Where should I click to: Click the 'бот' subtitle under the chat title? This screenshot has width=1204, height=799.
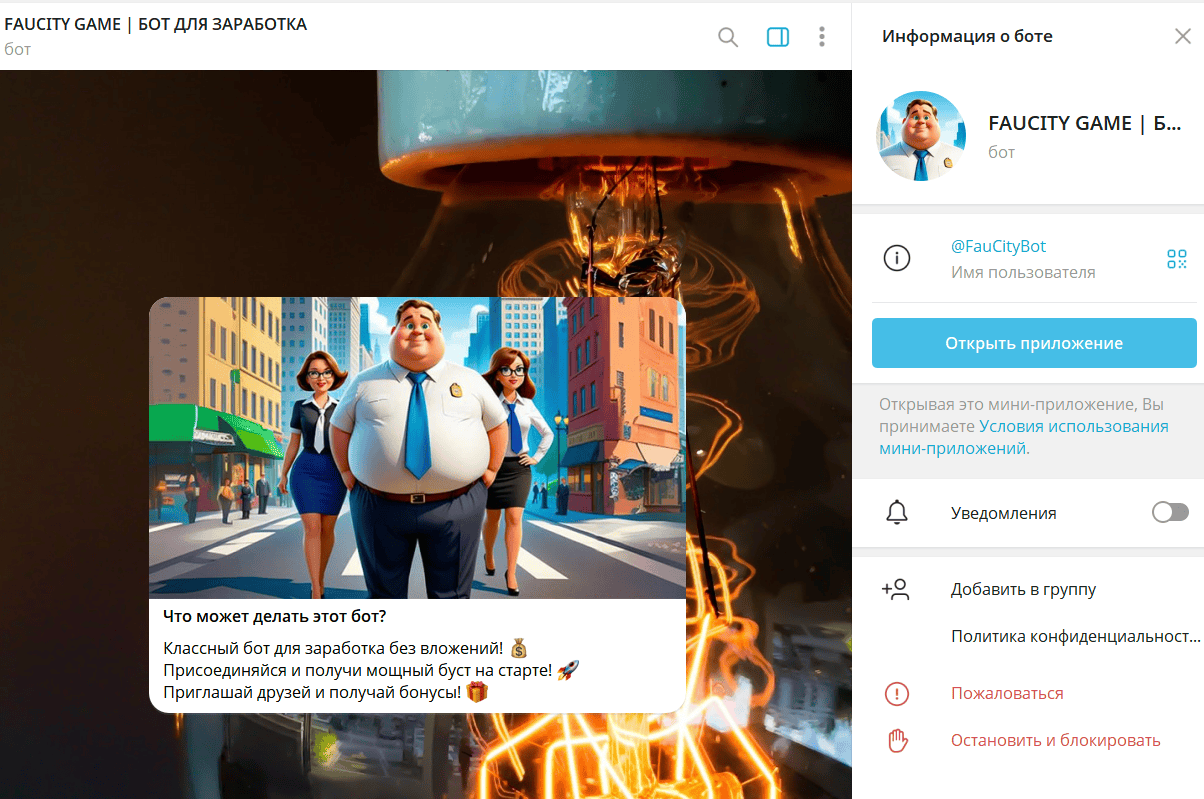[18, 49]
